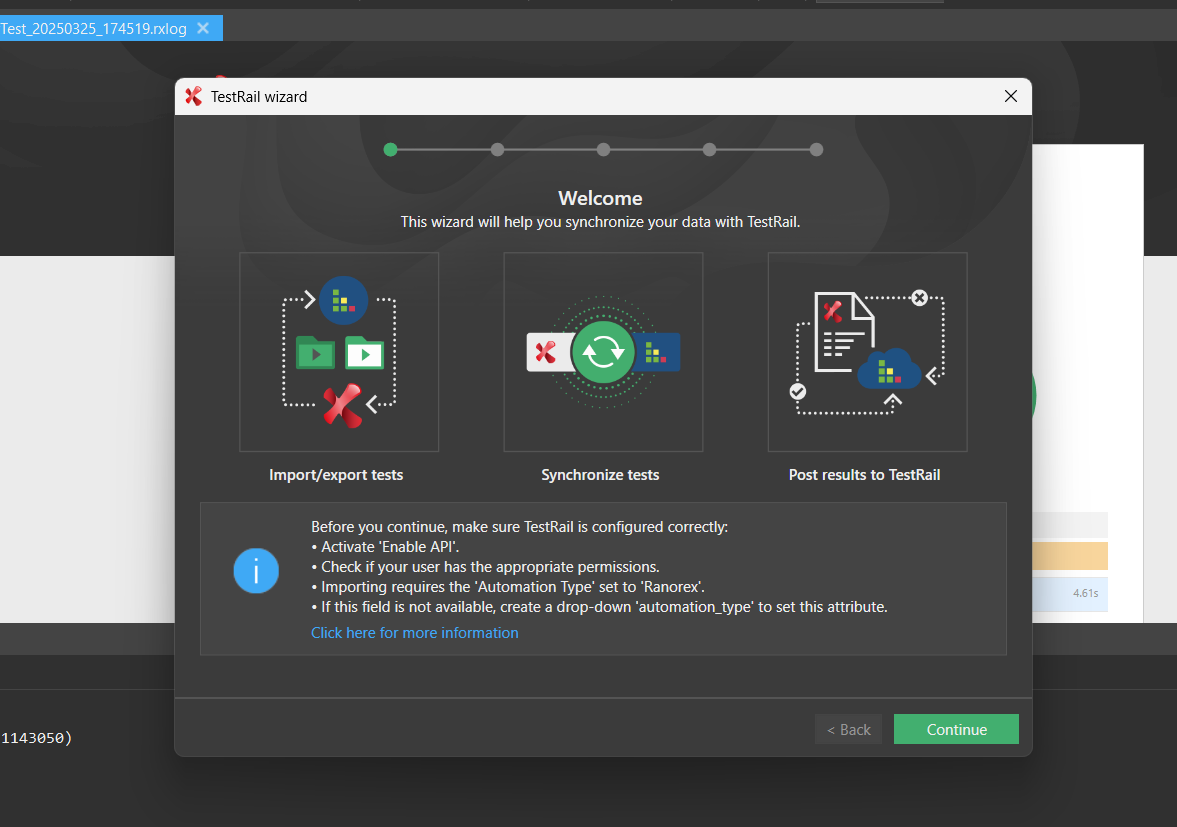The image size is (1177, 827).
Task: Open the 'Click here for more information' link
Action: point(414,633)
